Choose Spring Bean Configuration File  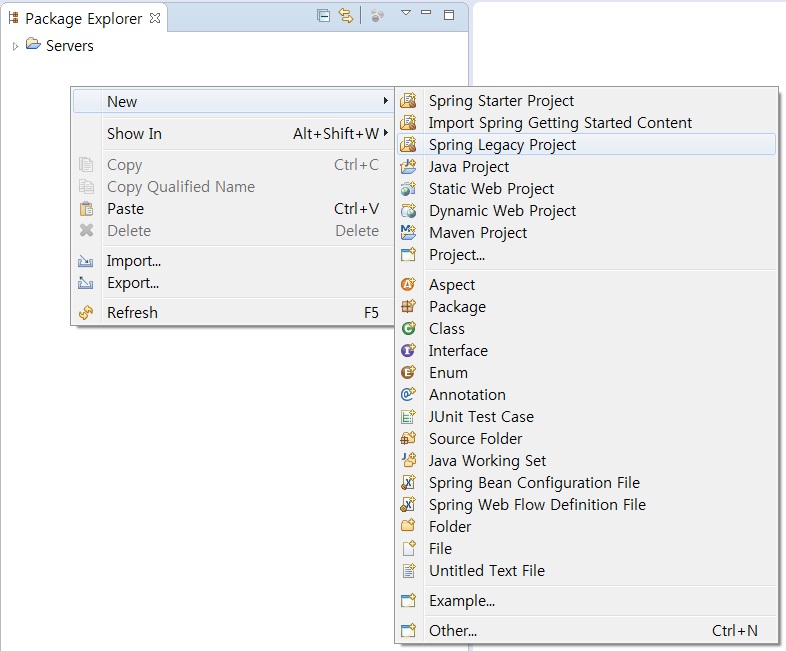[x=586, y=483]
